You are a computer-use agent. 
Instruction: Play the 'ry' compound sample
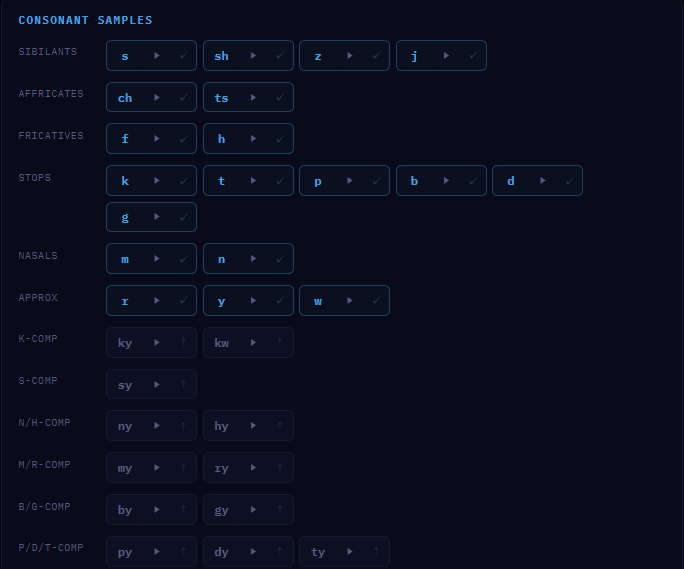point(253,468)
